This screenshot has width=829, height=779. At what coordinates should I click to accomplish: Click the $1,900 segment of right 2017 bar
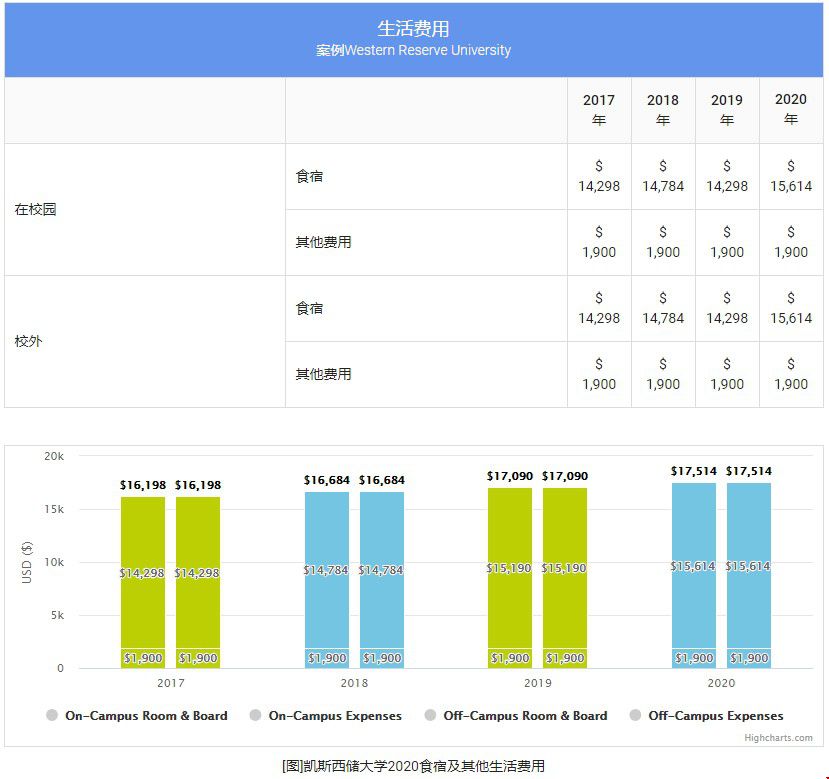click(198, 658)
